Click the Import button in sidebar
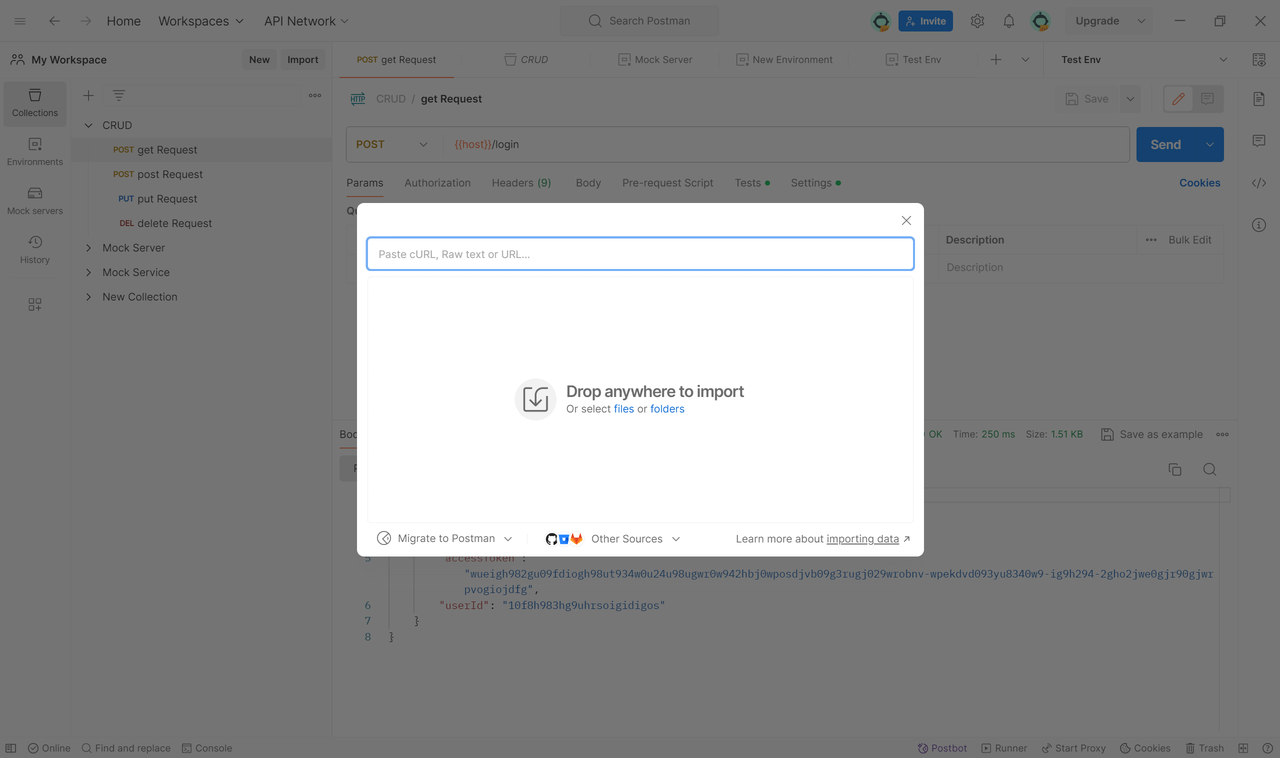The height and width of the screenshot is (758, 1280). point(303,60)
